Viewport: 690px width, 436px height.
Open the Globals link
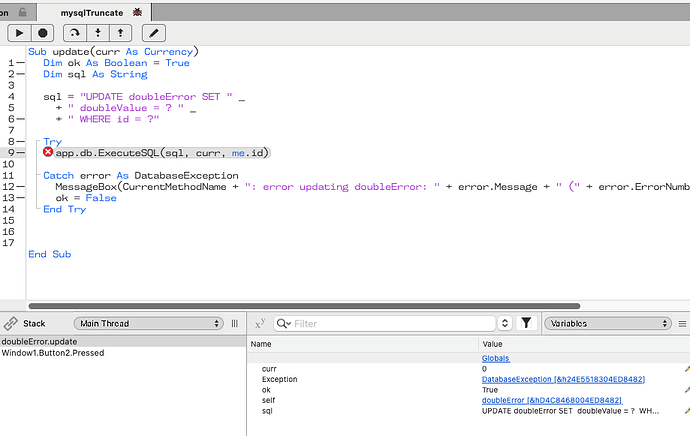click(x=495, y=358)
